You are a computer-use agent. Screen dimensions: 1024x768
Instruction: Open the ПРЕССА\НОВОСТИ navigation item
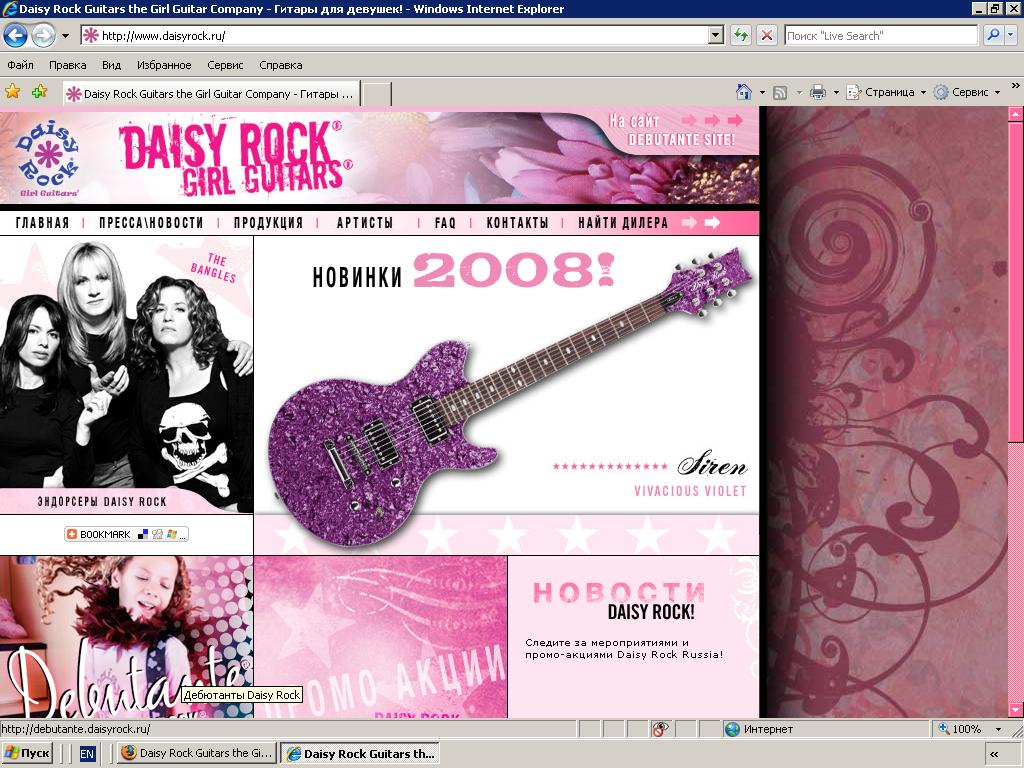point(151,223)
